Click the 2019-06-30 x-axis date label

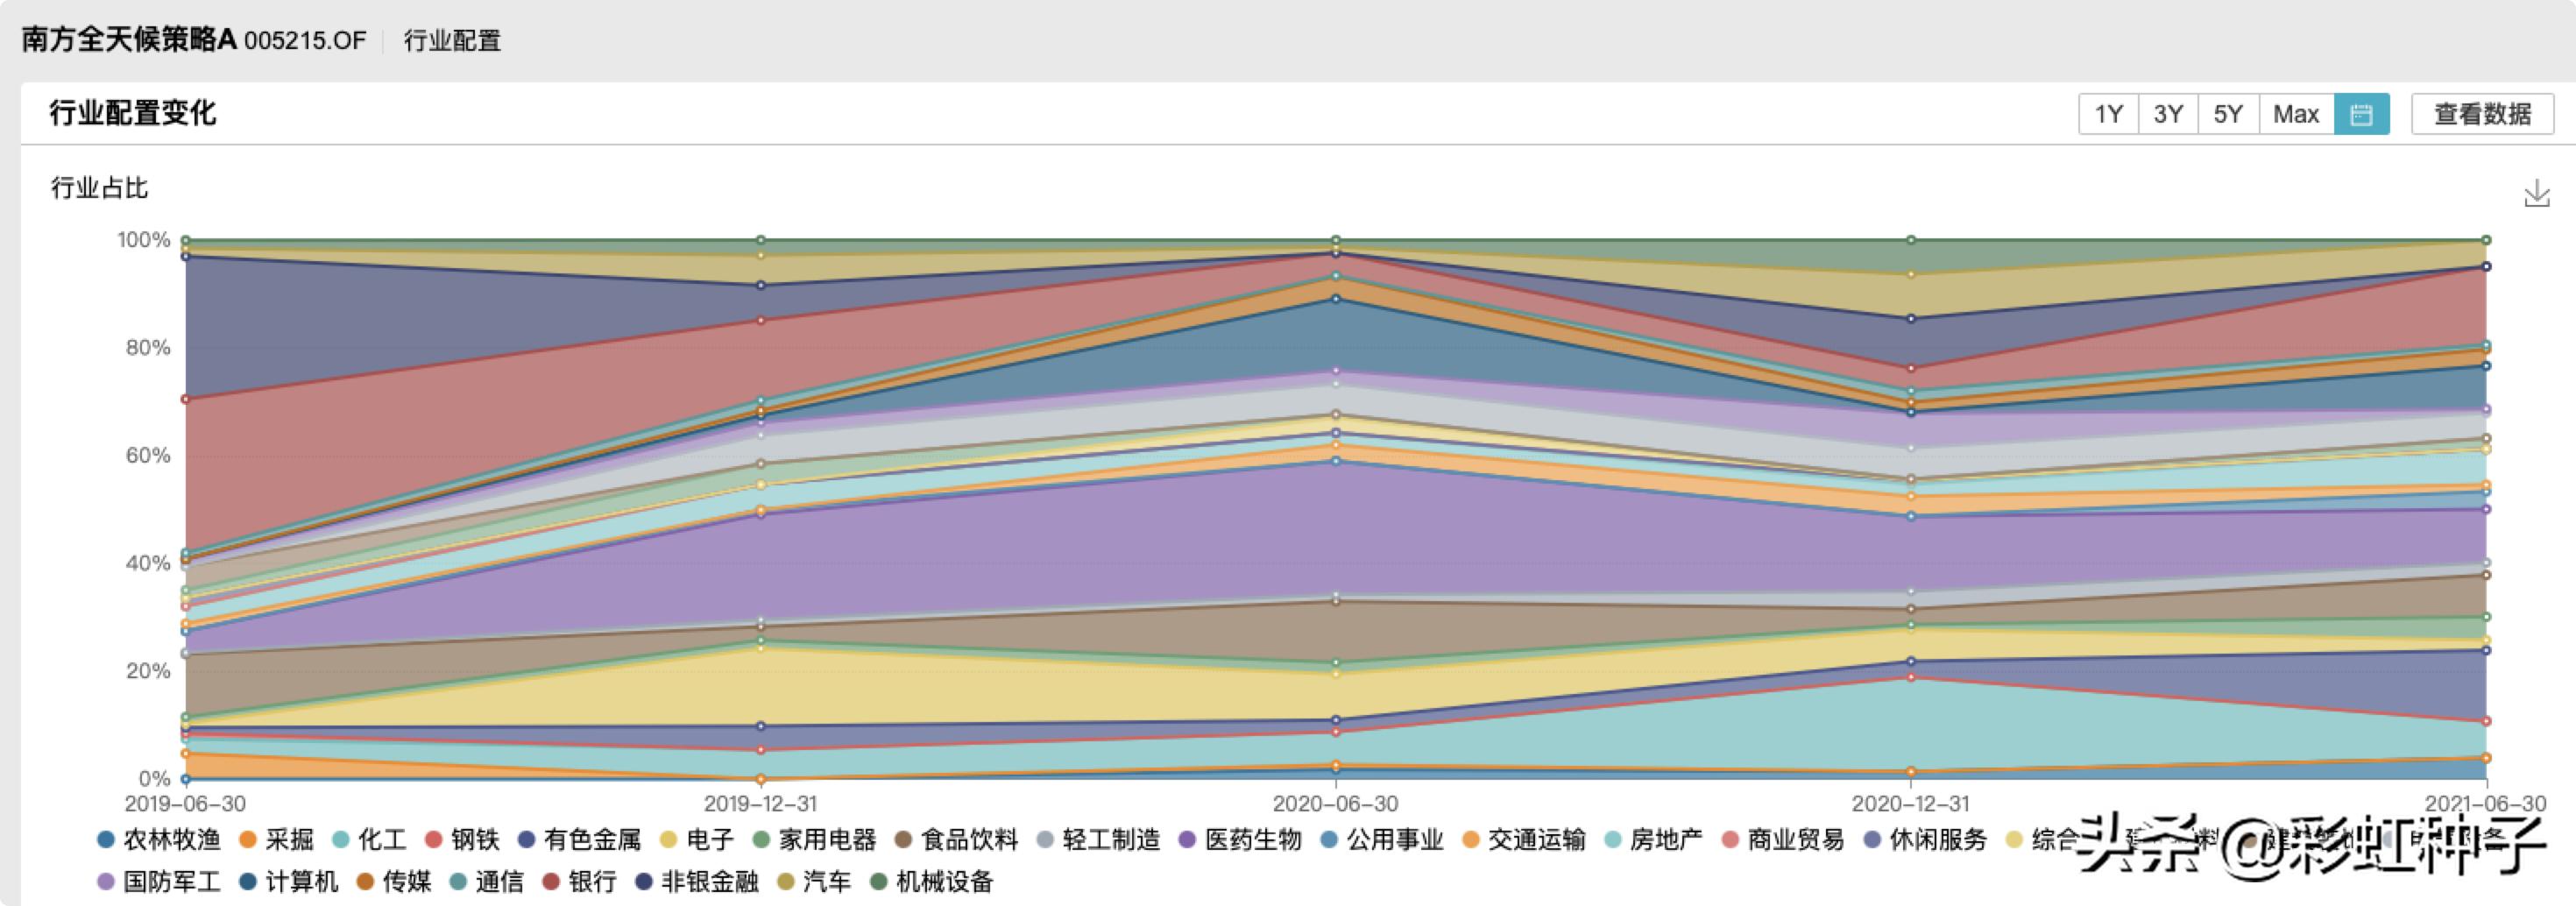coord(185,804)
